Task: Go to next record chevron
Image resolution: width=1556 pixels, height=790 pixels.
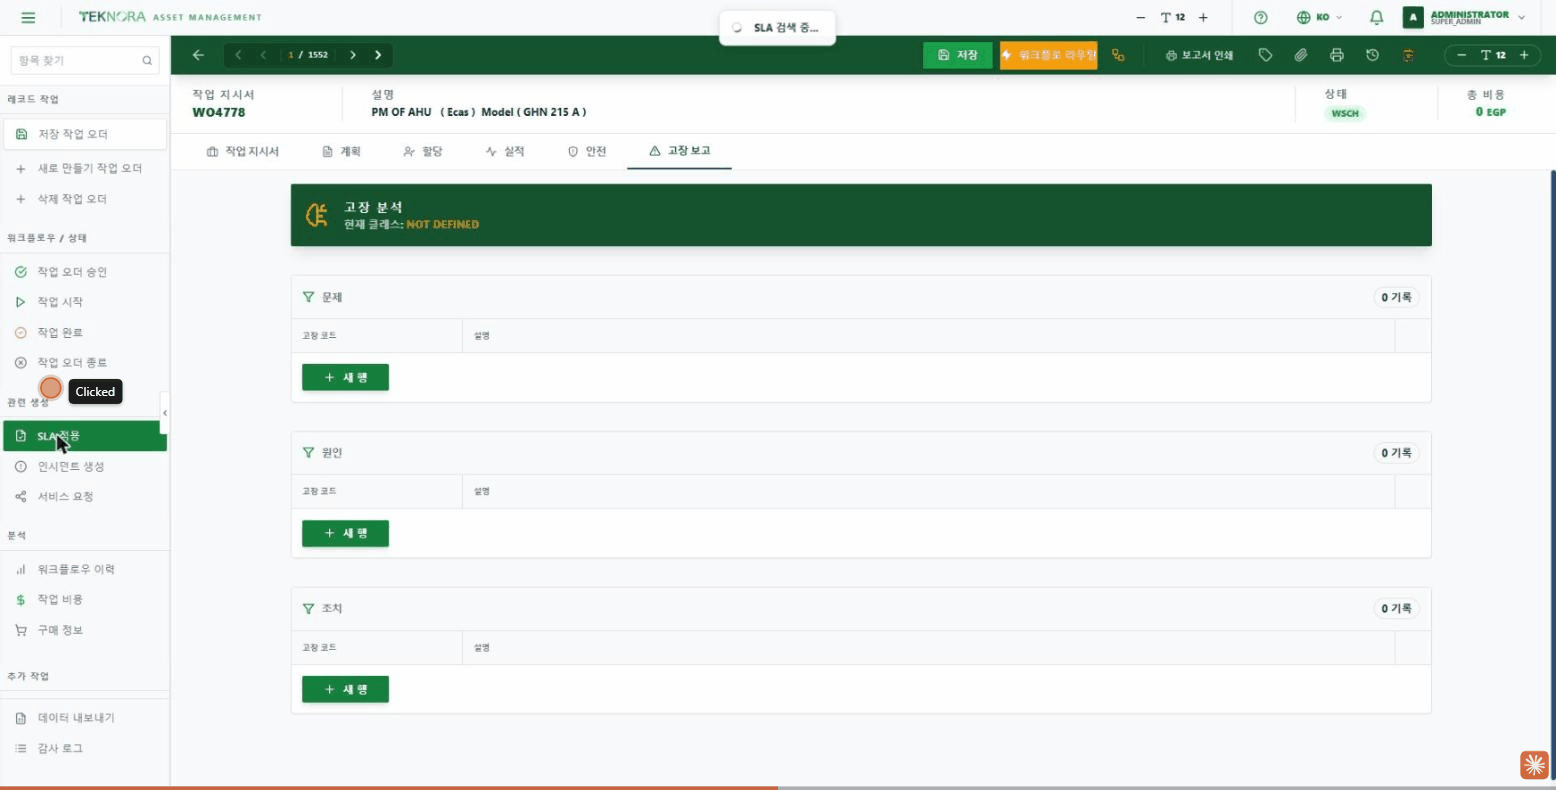Action: tap(353, 55)
